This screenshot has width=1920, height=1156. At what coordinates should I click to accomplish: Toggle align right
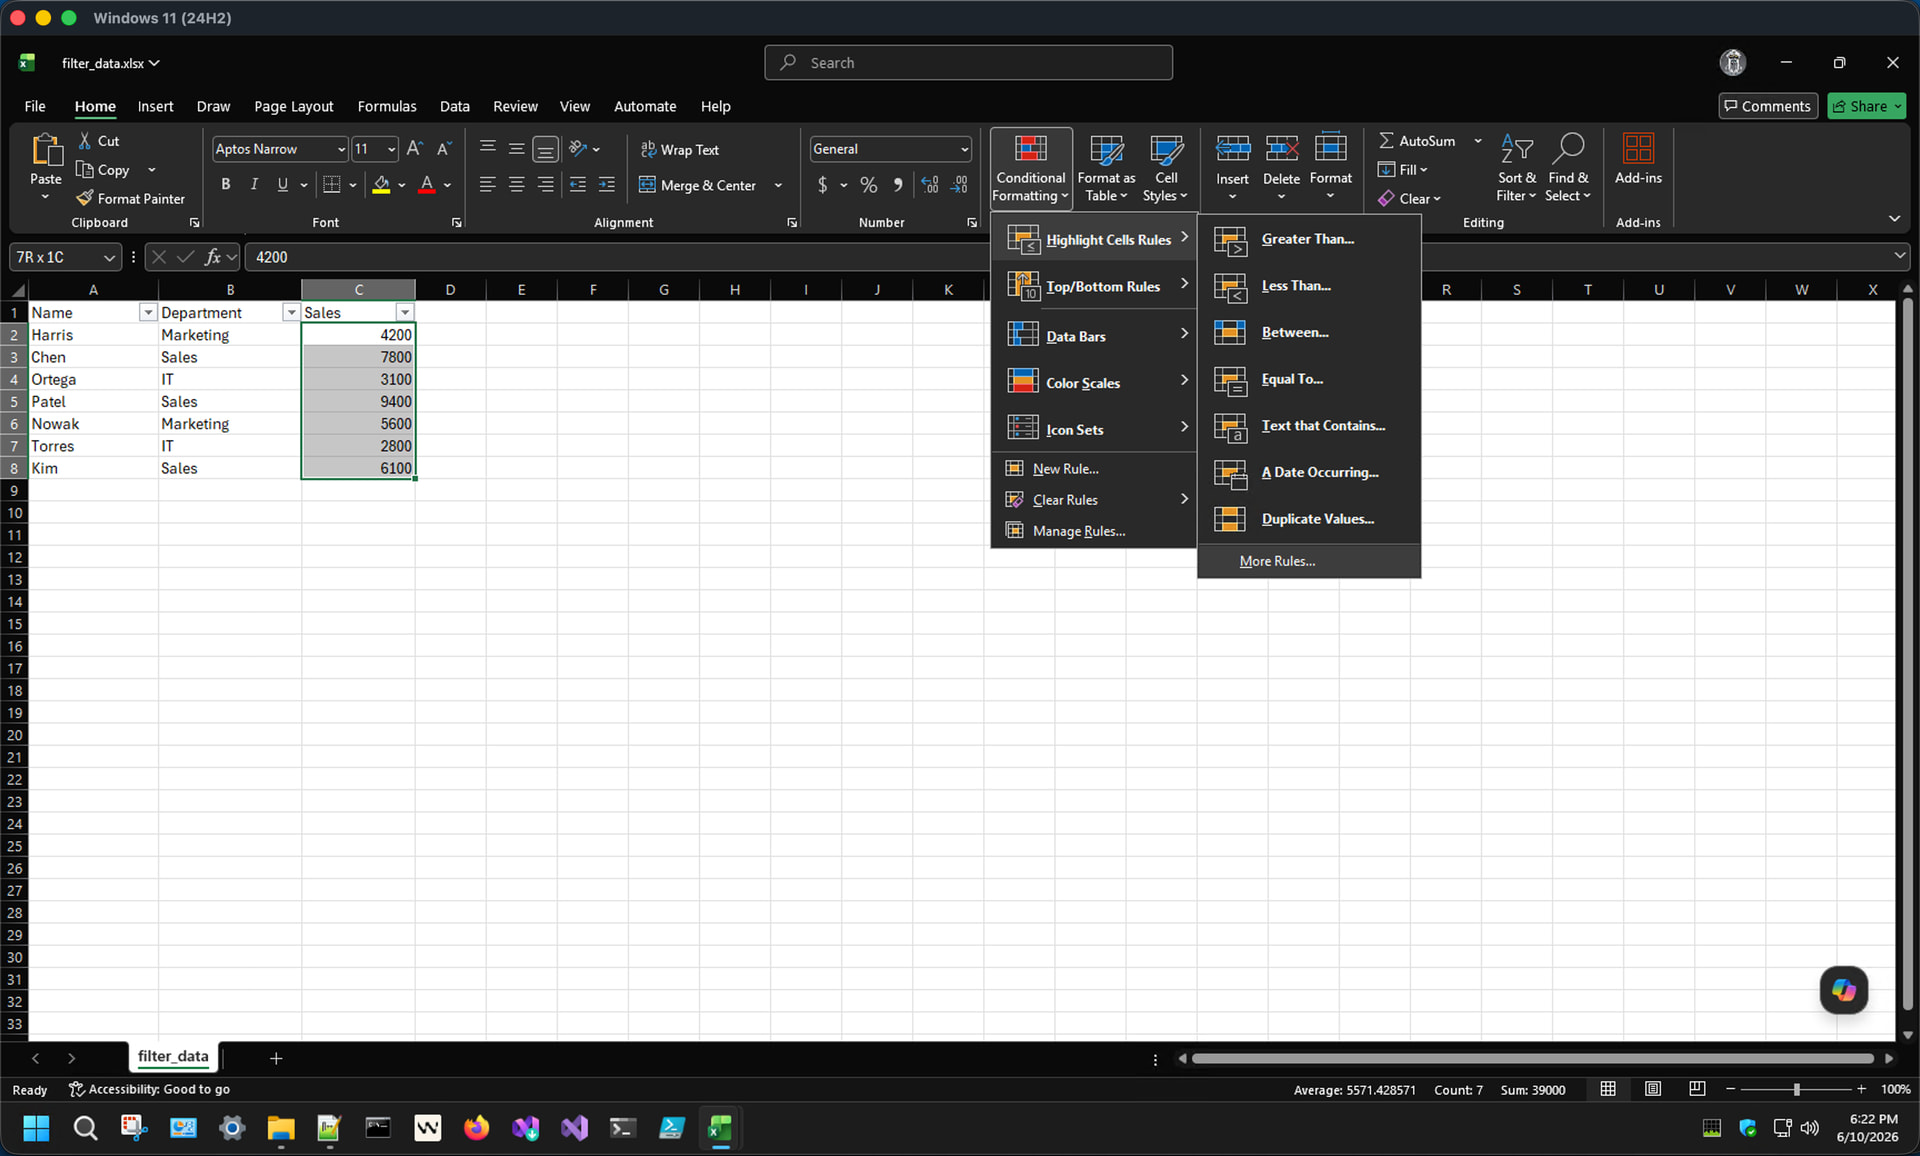point(545,185)
